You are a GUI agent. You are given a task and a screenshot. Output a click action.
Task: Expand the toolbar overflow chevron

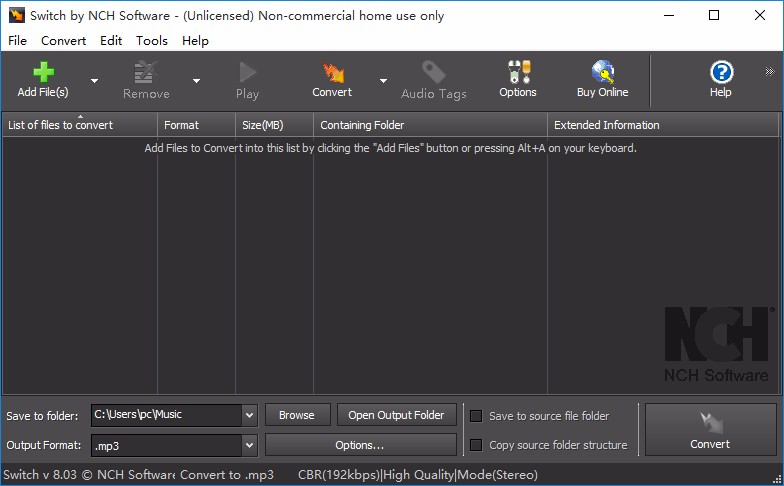(x=770, y=72)
